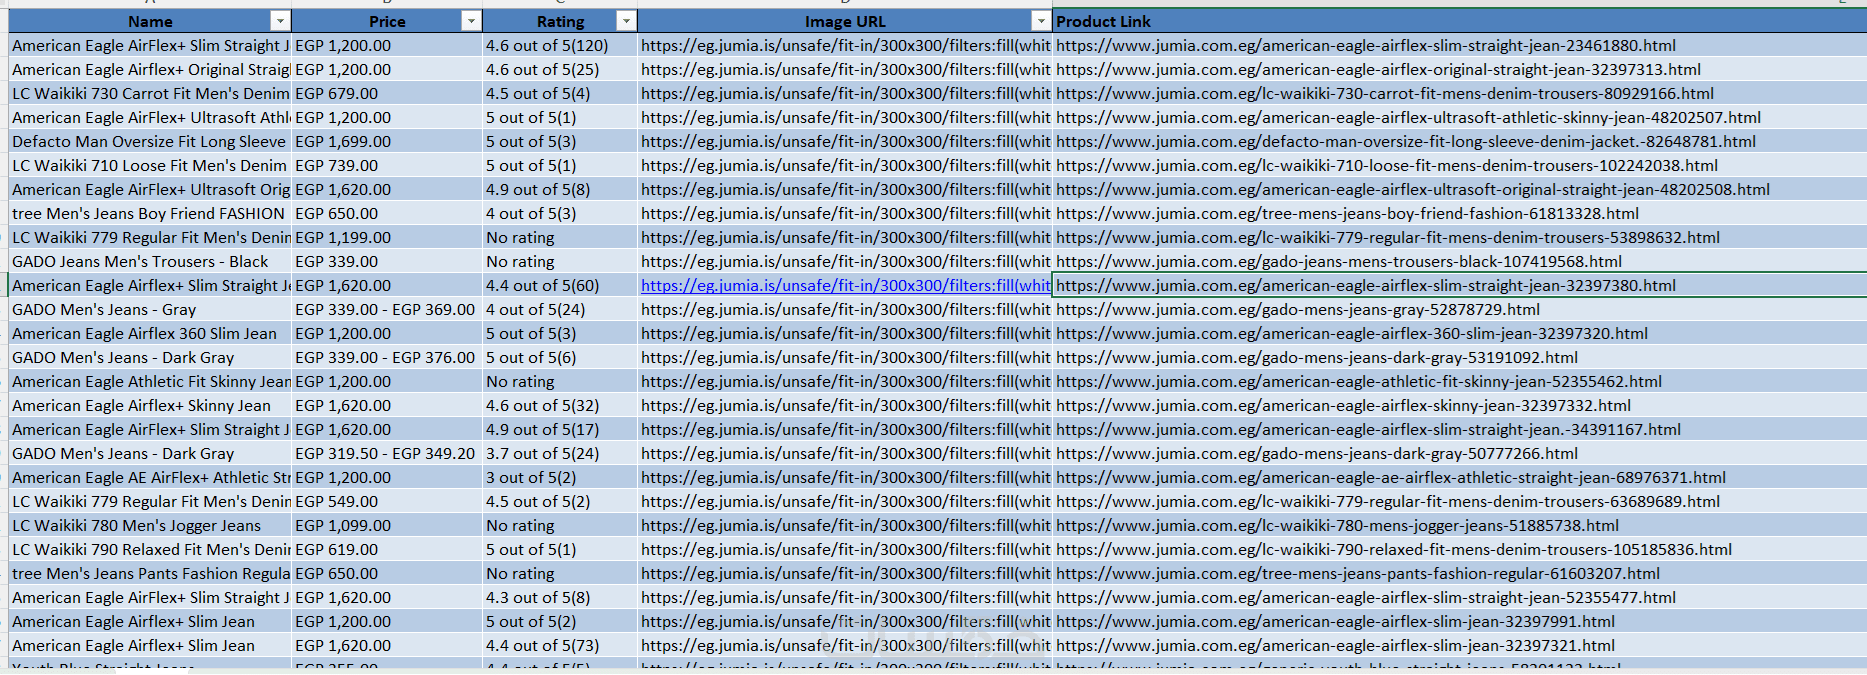Select price cell "EGP 1,199.00"
Image resolution: width=1867 pixels, height=675 pixels.
pyautogui.click(x=387, y=237)
